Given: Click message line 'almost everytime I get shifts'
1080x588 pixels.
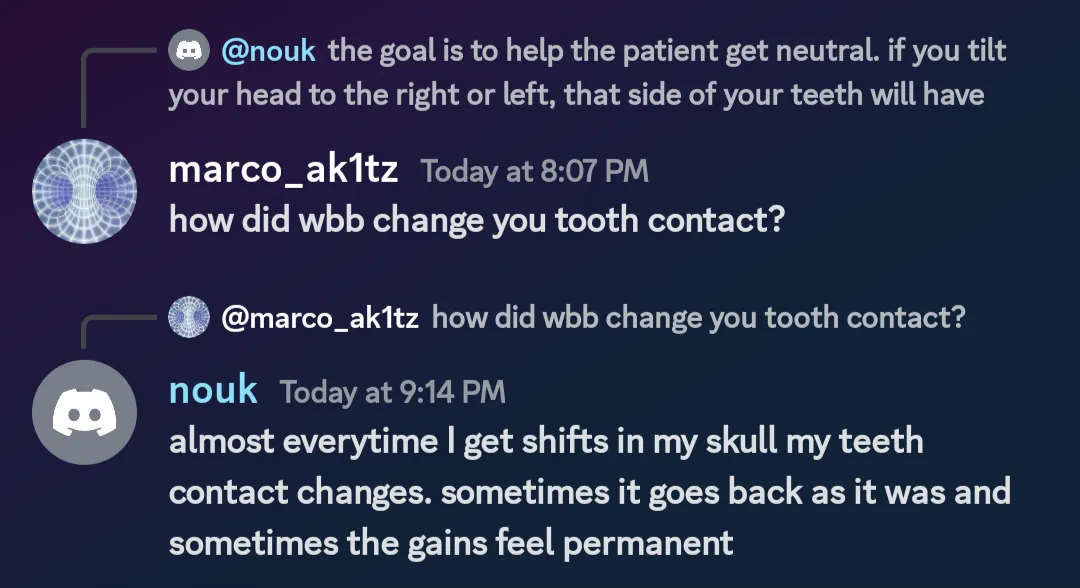Looking at the screenshot, I should pyautogui.click(x=546, y=441).
